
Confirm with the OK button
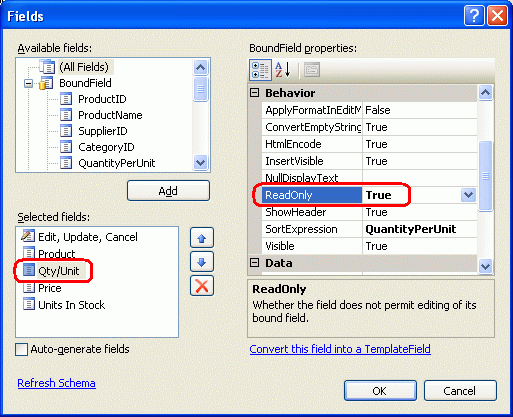point(380,391)
